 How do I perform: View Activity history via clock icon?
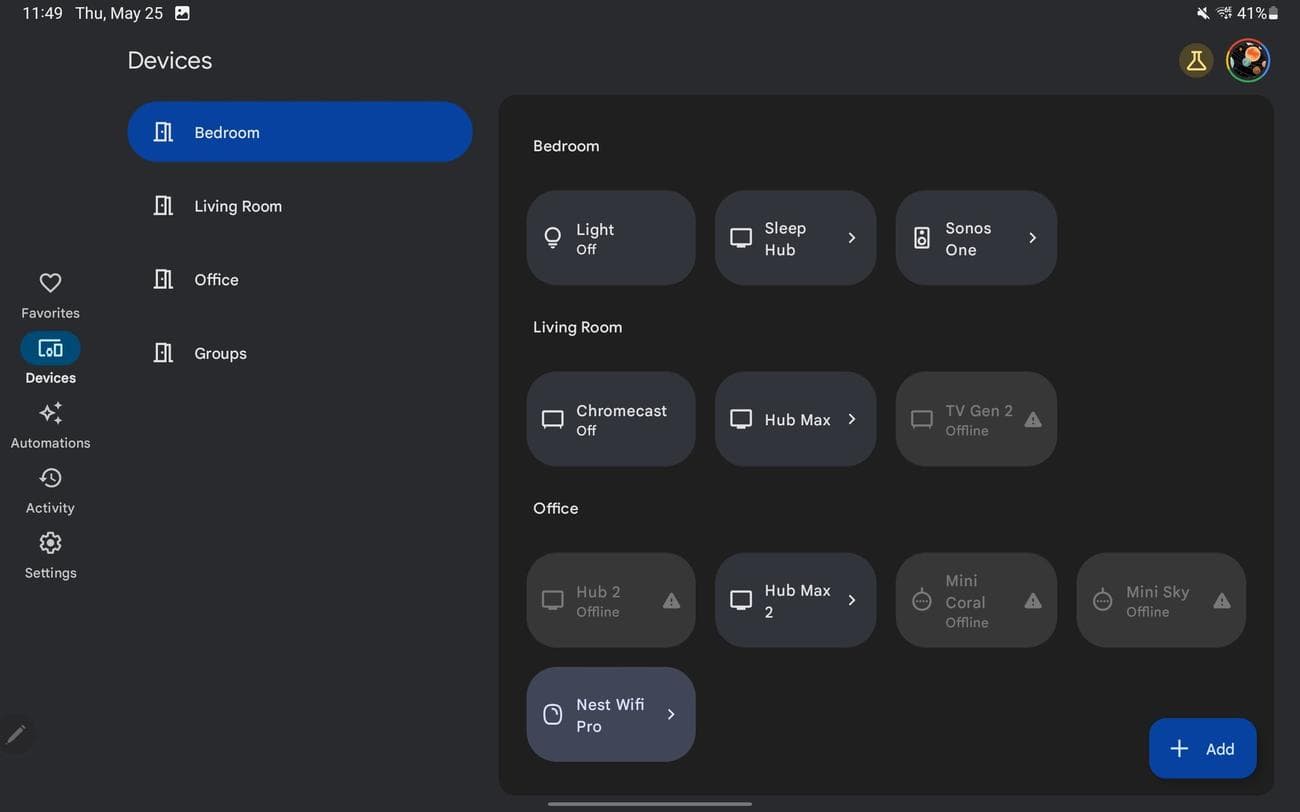[x=49, y=477]
